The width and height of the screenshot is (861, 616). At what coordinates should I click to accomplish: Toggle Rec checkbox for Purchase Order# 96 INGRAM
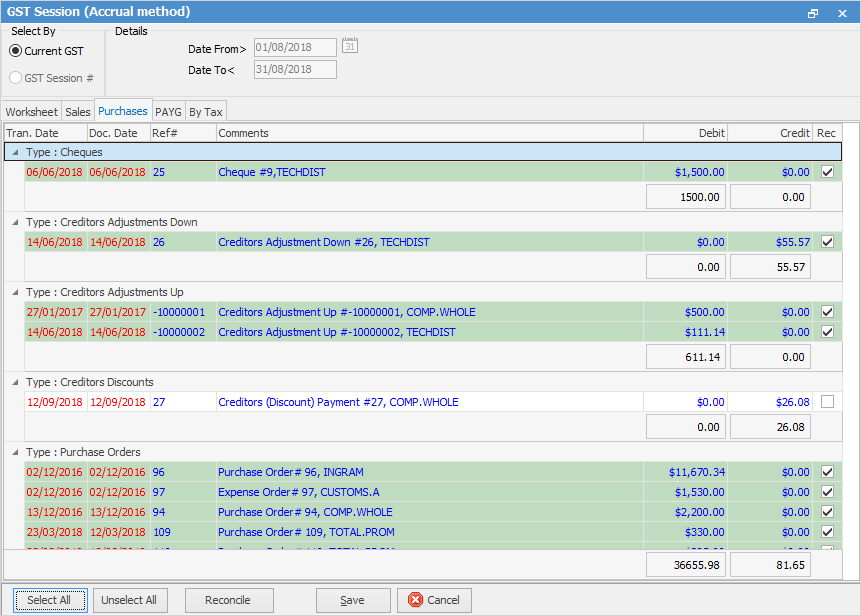pyautogui.click(x=826, y=472)
